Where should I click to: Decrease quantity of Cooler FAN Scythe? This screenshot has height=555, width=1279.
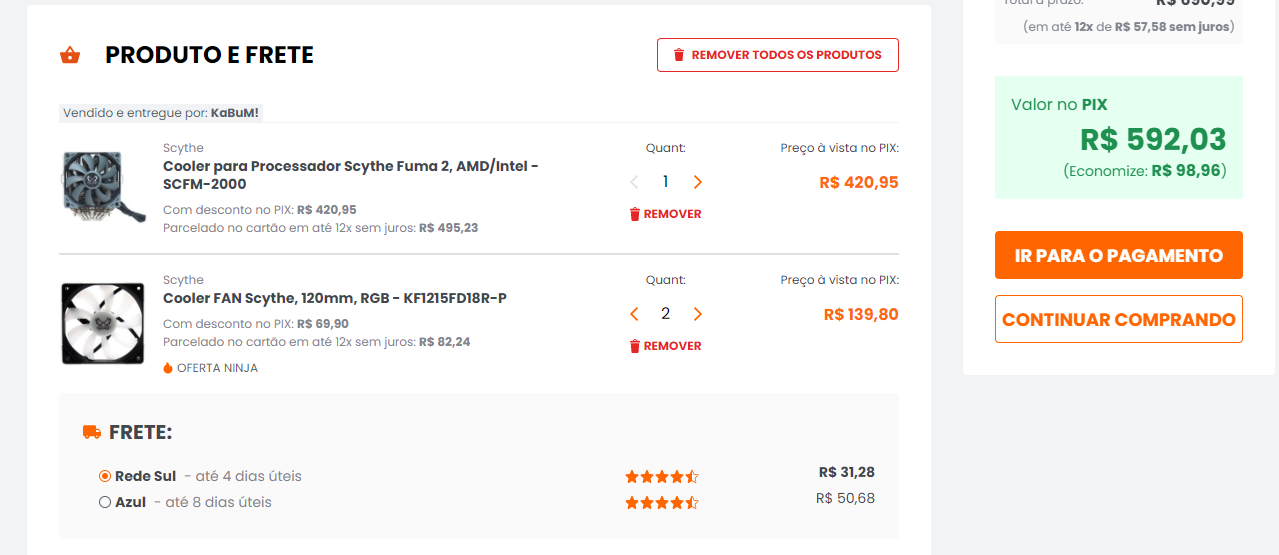click(x=634, y=314)
